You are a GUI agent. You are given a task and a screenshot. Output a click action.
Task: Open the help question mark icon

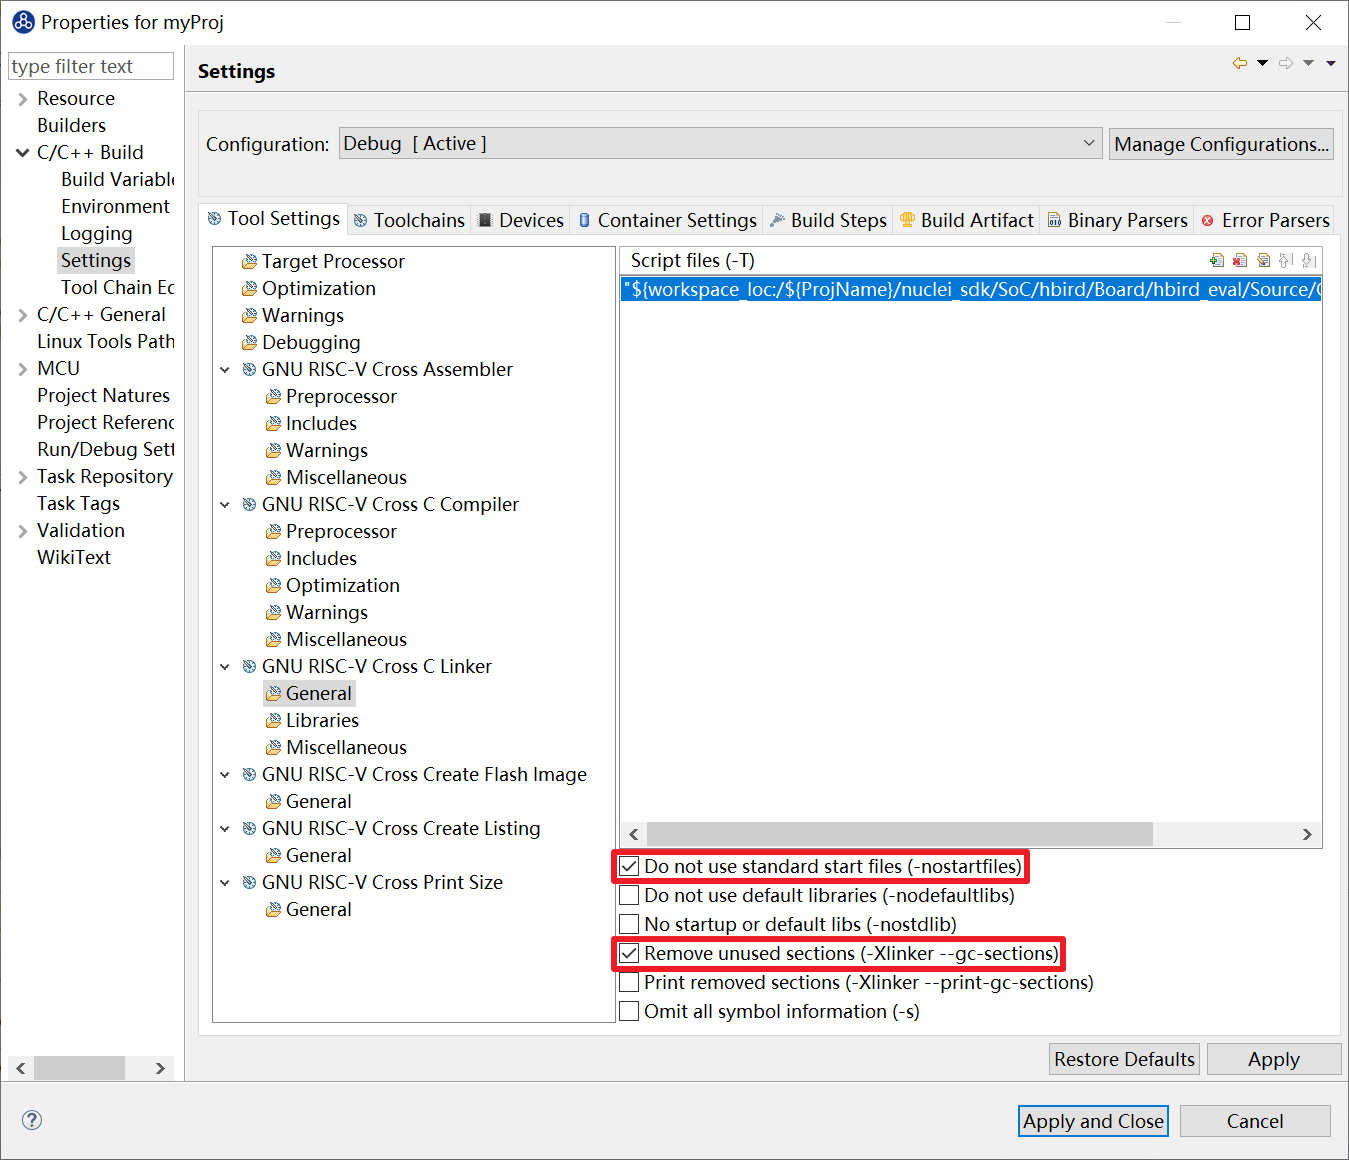coord(32,1120)
